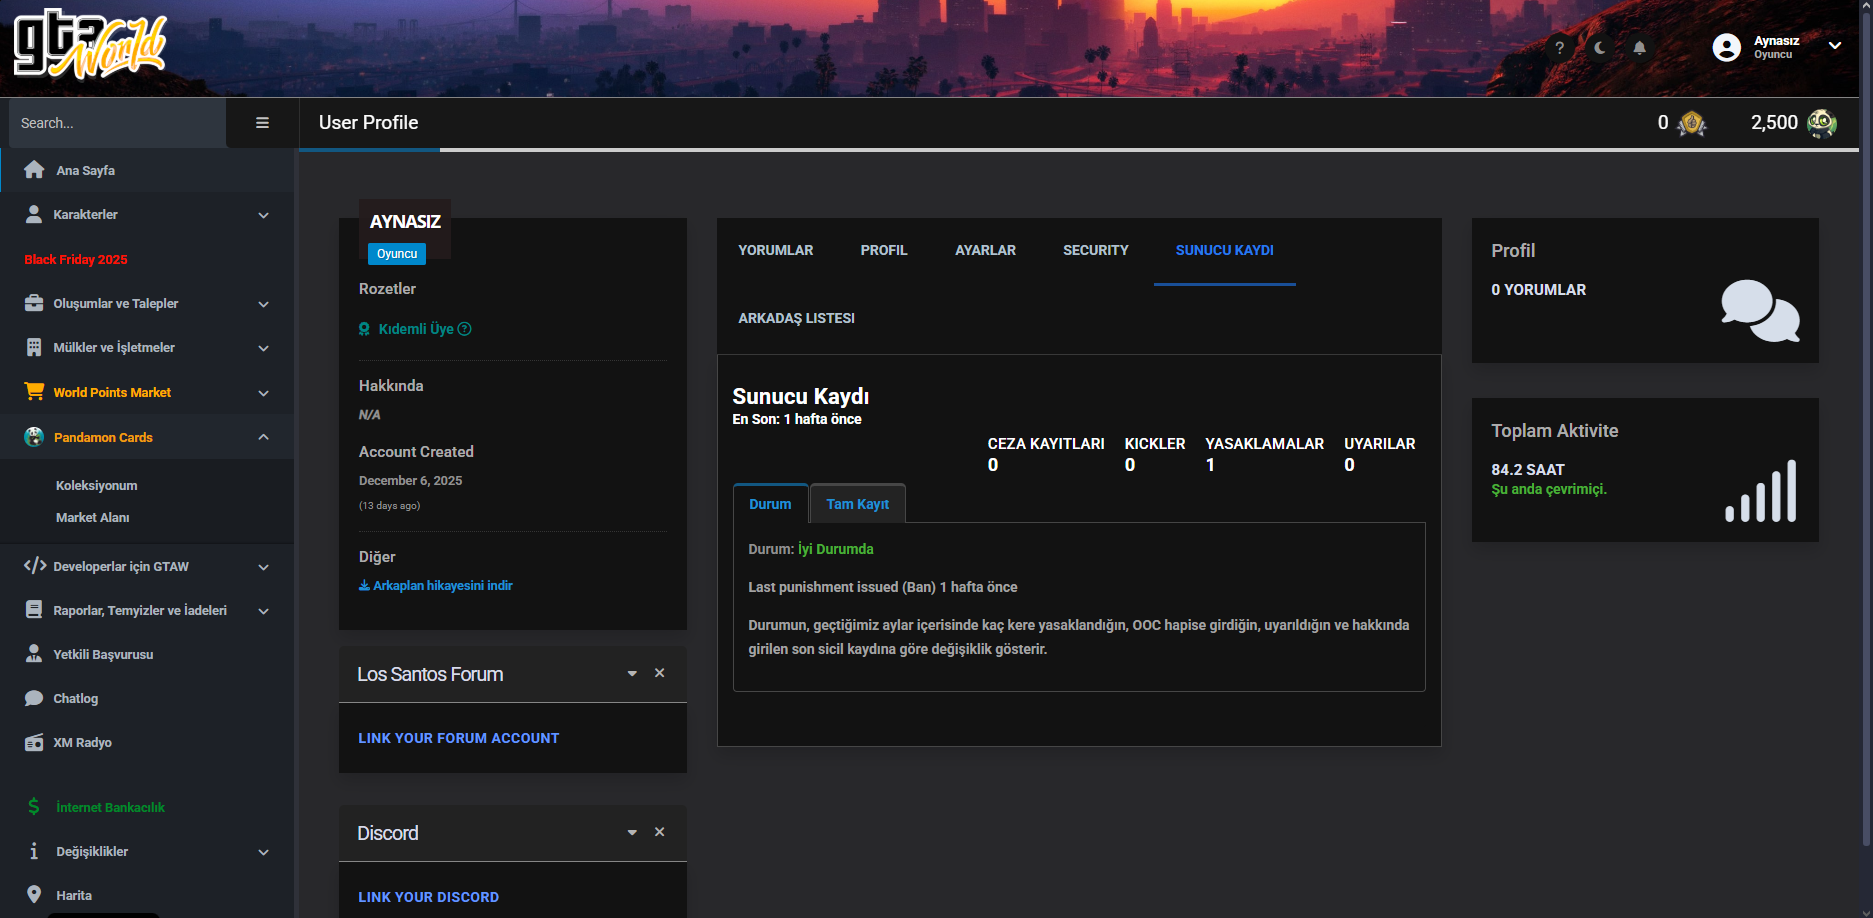Click the Karakterler person icon
Image resolution: width=1873 pixels, height=918 pixels.
pos(34,214)
